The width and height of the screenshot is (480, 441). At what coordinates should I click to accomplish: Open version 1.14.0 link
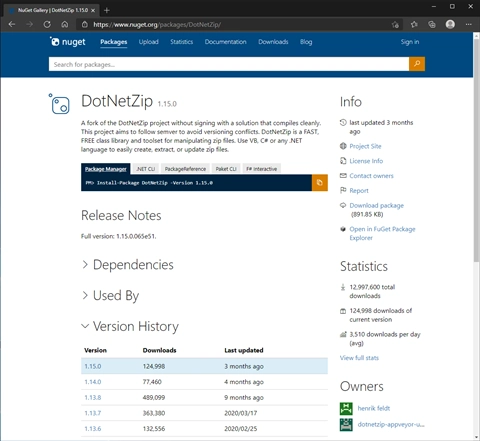pos(93,382)
